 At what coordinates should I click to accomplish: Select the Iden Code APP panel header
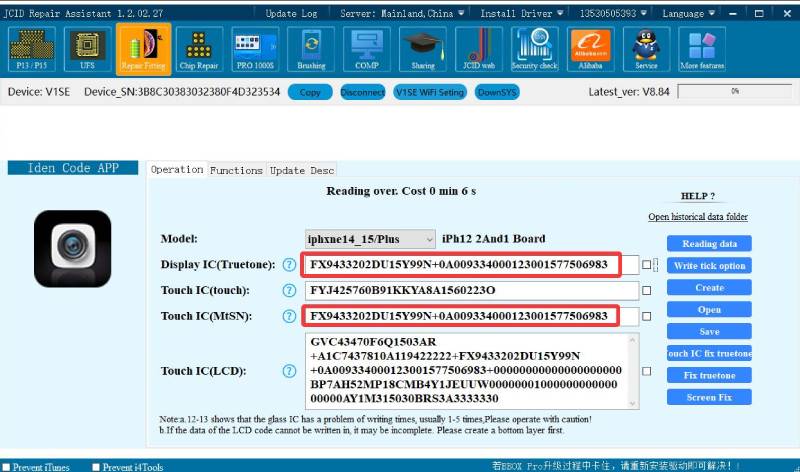click(73, 168)
